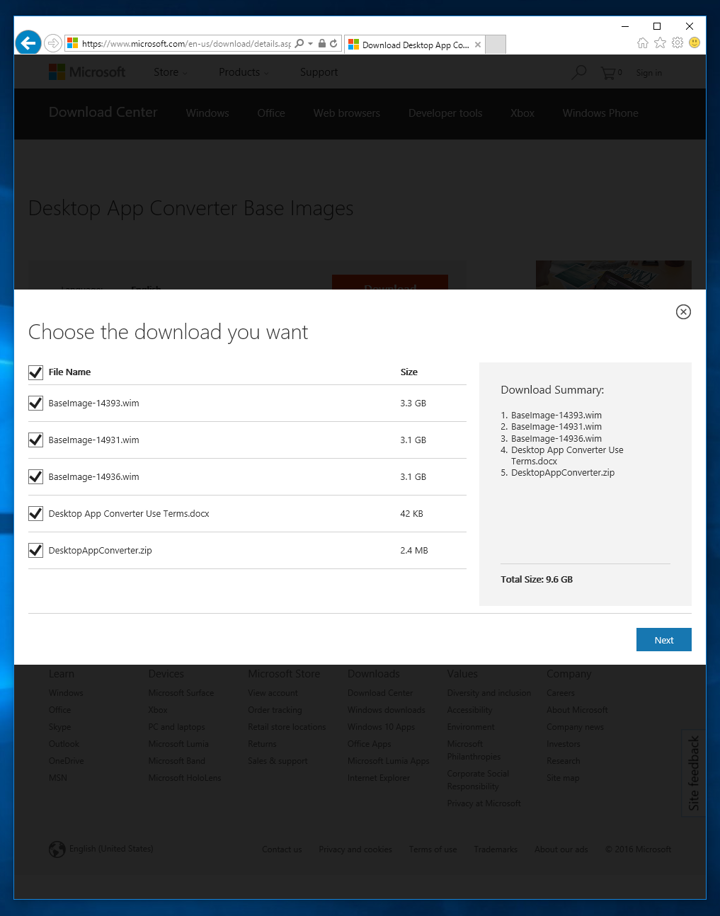Expand the Products menu

tap(244, 72)
